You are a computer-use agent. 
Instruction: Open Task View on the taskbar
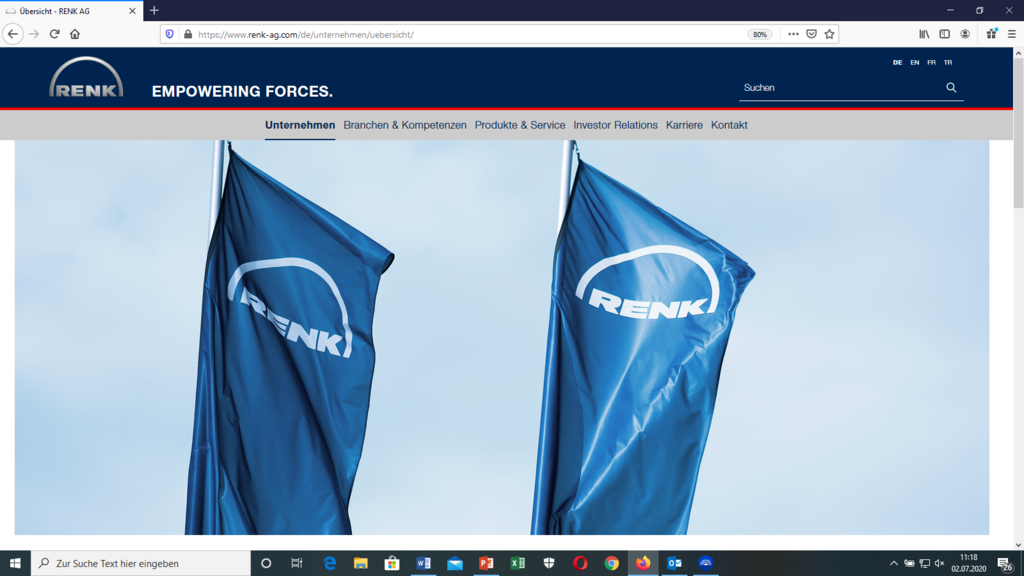pyautogui.click(x=296, y=563)
